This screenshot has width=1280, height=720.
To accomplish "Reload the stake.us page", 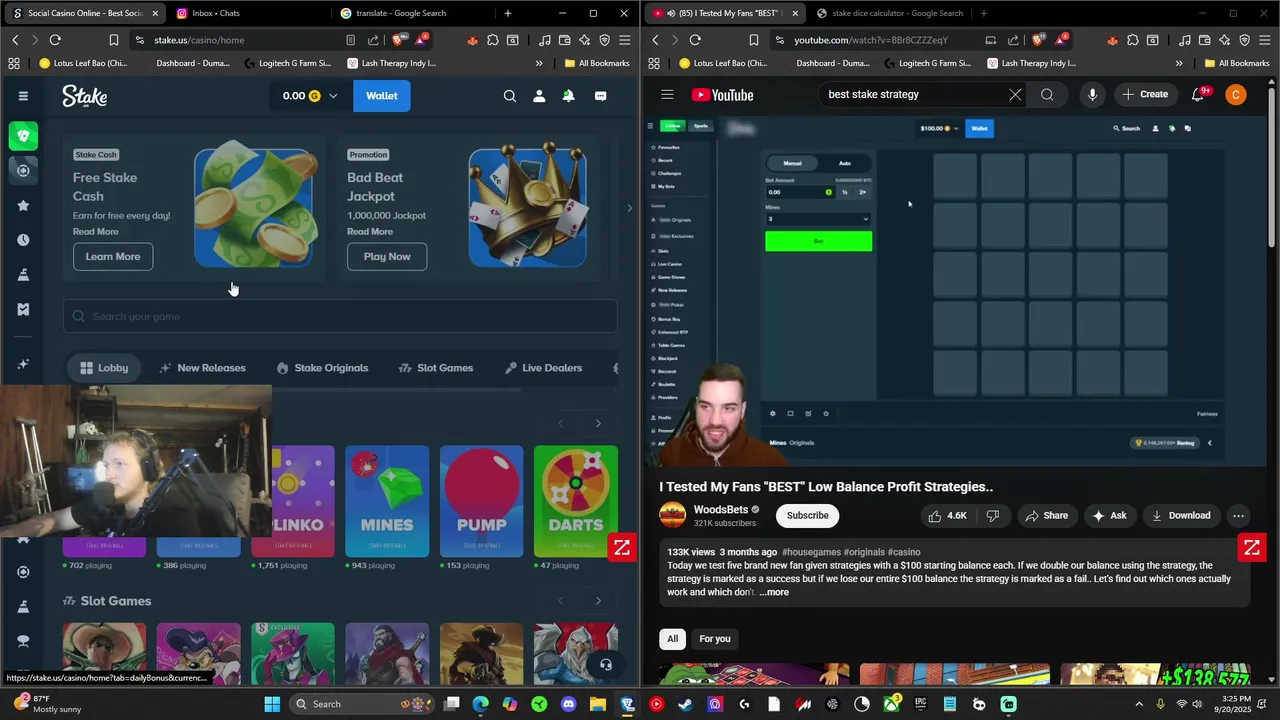I will (x=55, y=40).
